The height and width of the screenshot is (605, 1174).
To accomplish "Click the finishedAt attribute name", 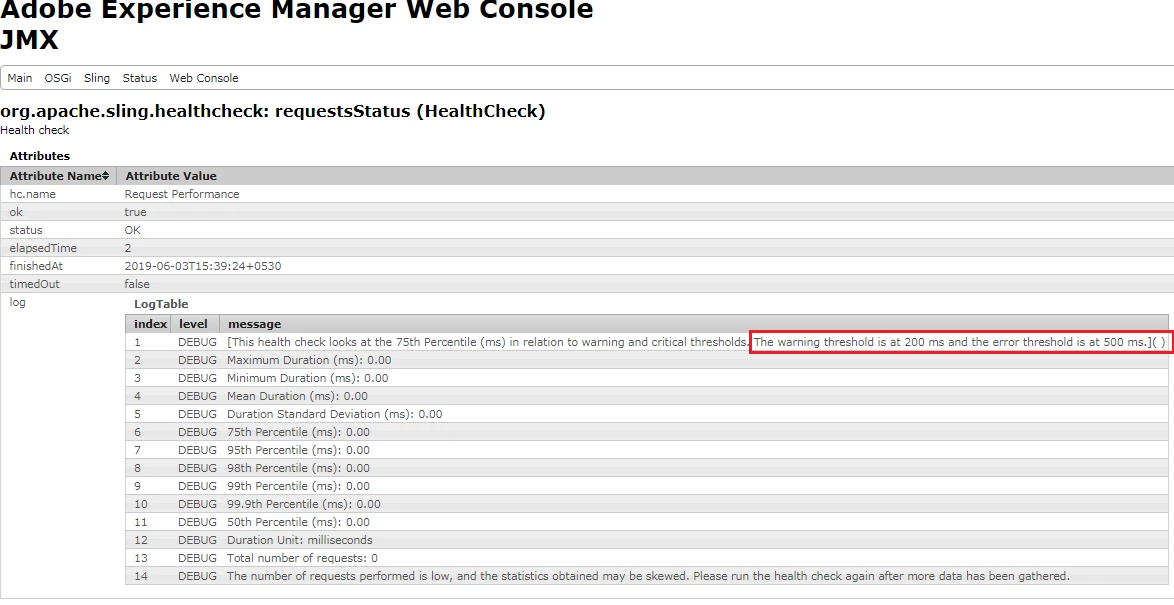I will (x=36, y=266).
